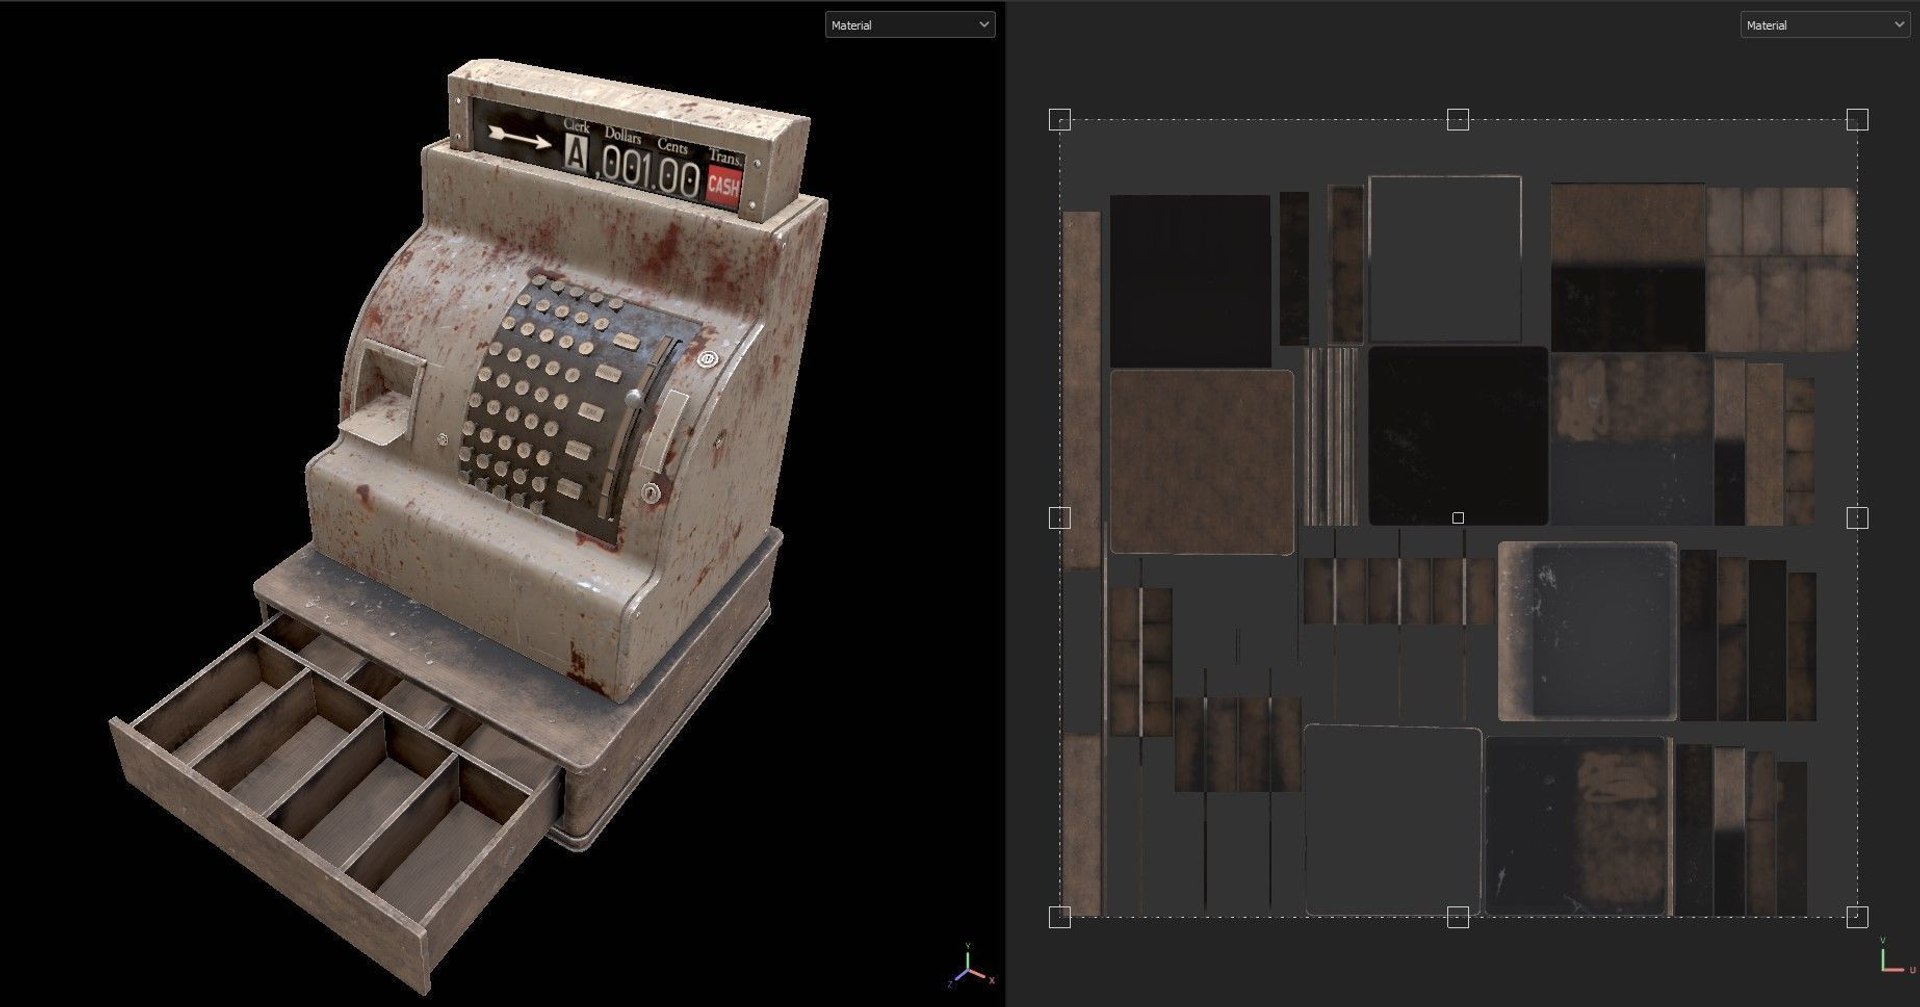Click the Clerk A indicator on the register display
The width and height of the screenshot is (1920, 1007).
pos(578,155)
